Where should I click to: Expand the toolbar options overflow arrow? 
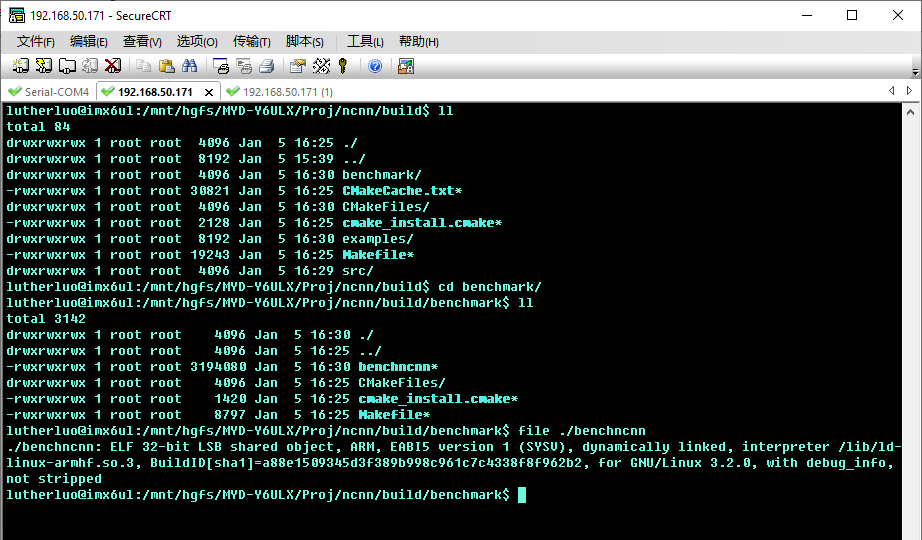[915, 70]
